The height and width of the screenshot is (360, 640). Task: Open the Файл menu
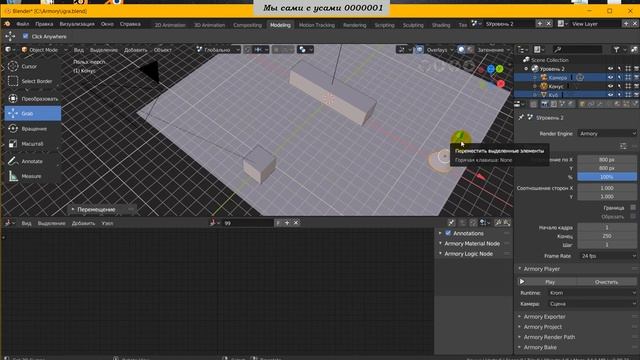pos(22,24)
